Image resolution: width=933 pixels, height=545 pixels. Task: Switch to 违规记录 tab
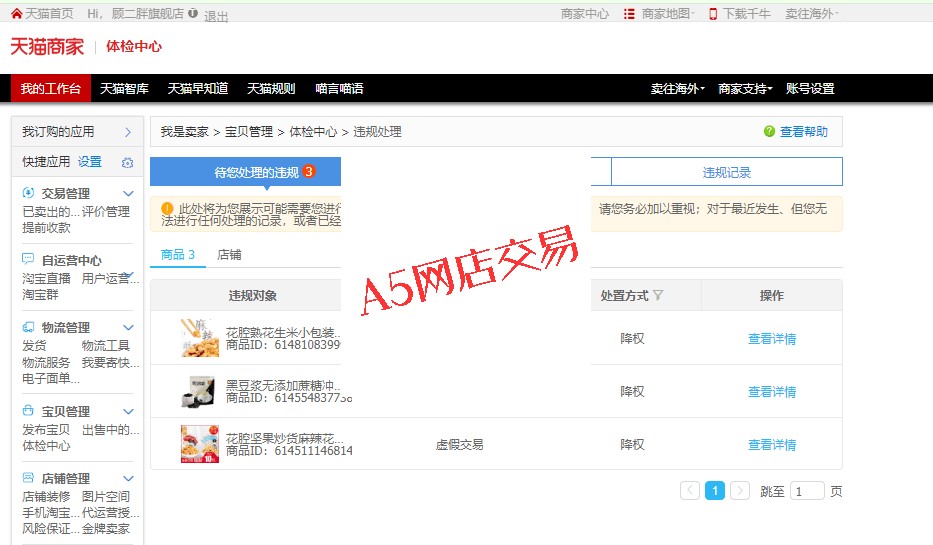[727, 172]
